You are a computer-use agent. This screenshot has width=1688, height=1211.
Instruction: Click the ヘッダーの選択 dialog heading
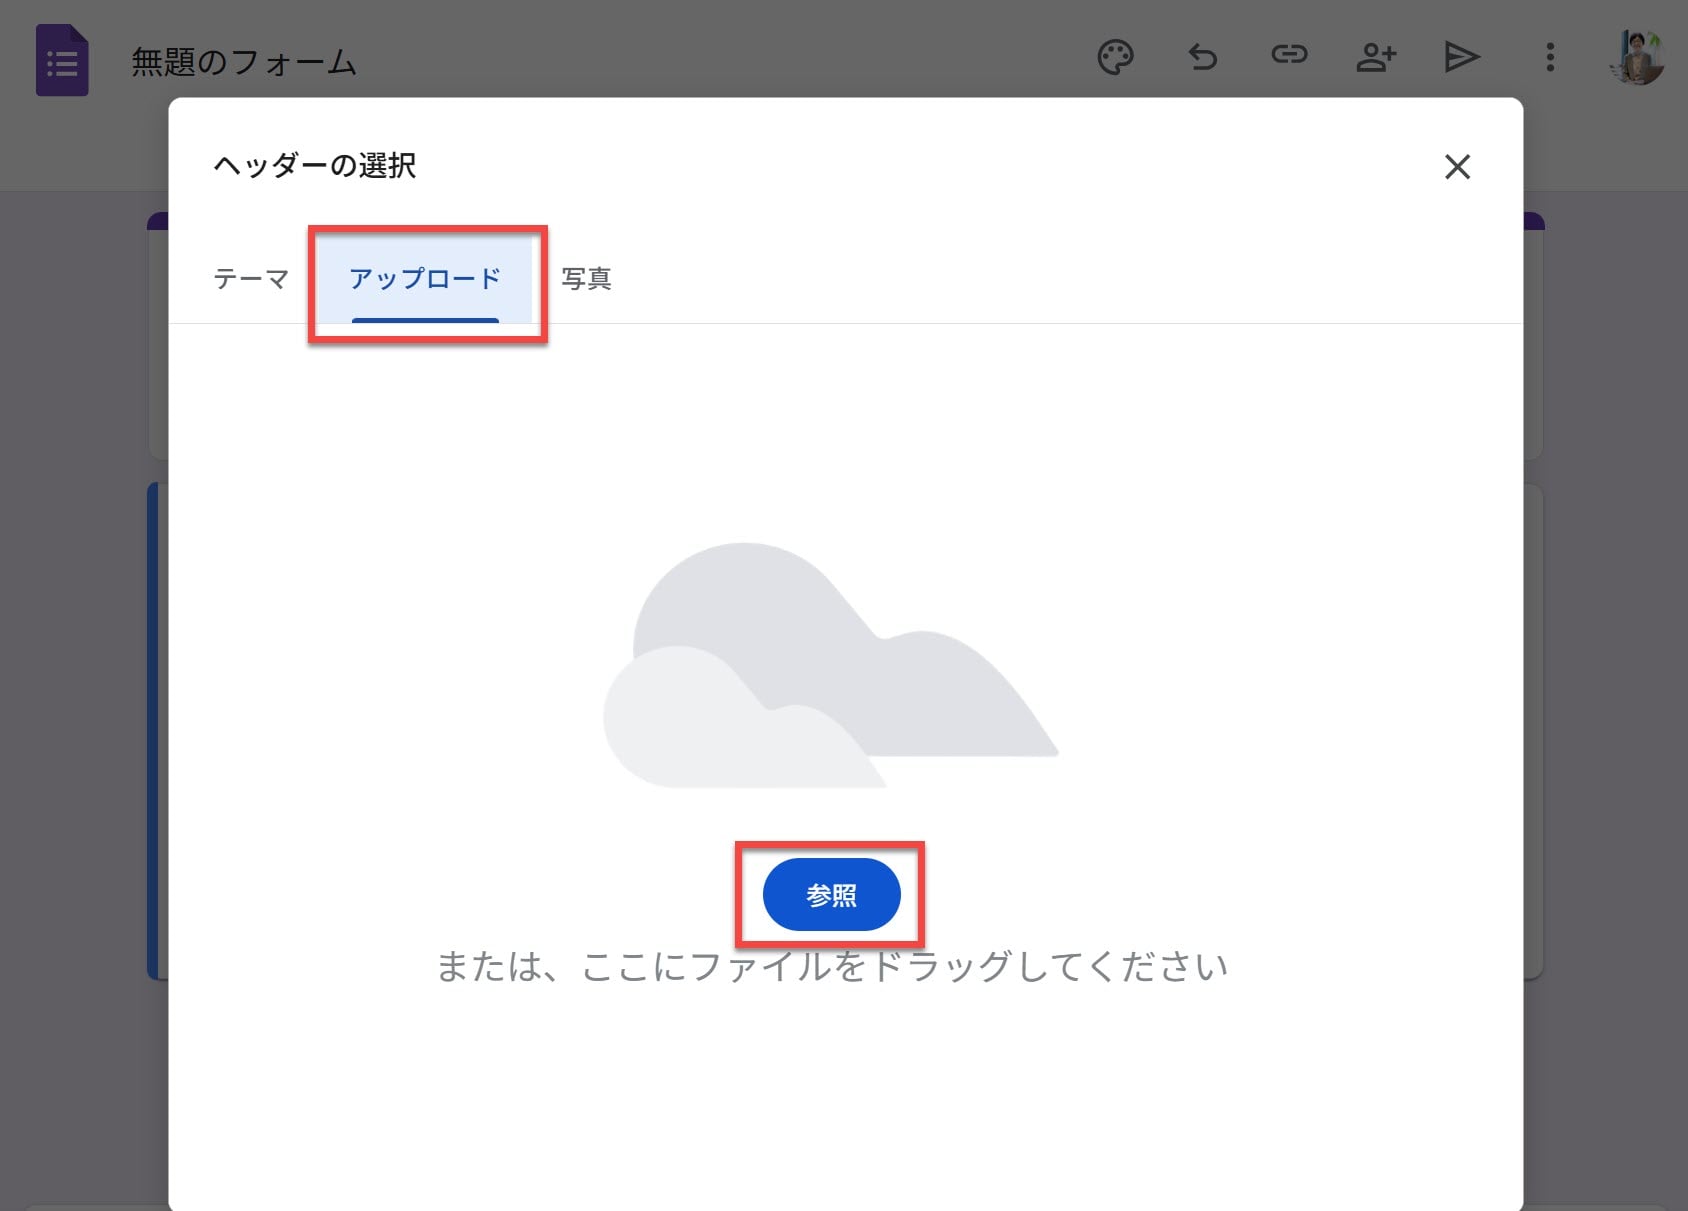coord(315,166)
